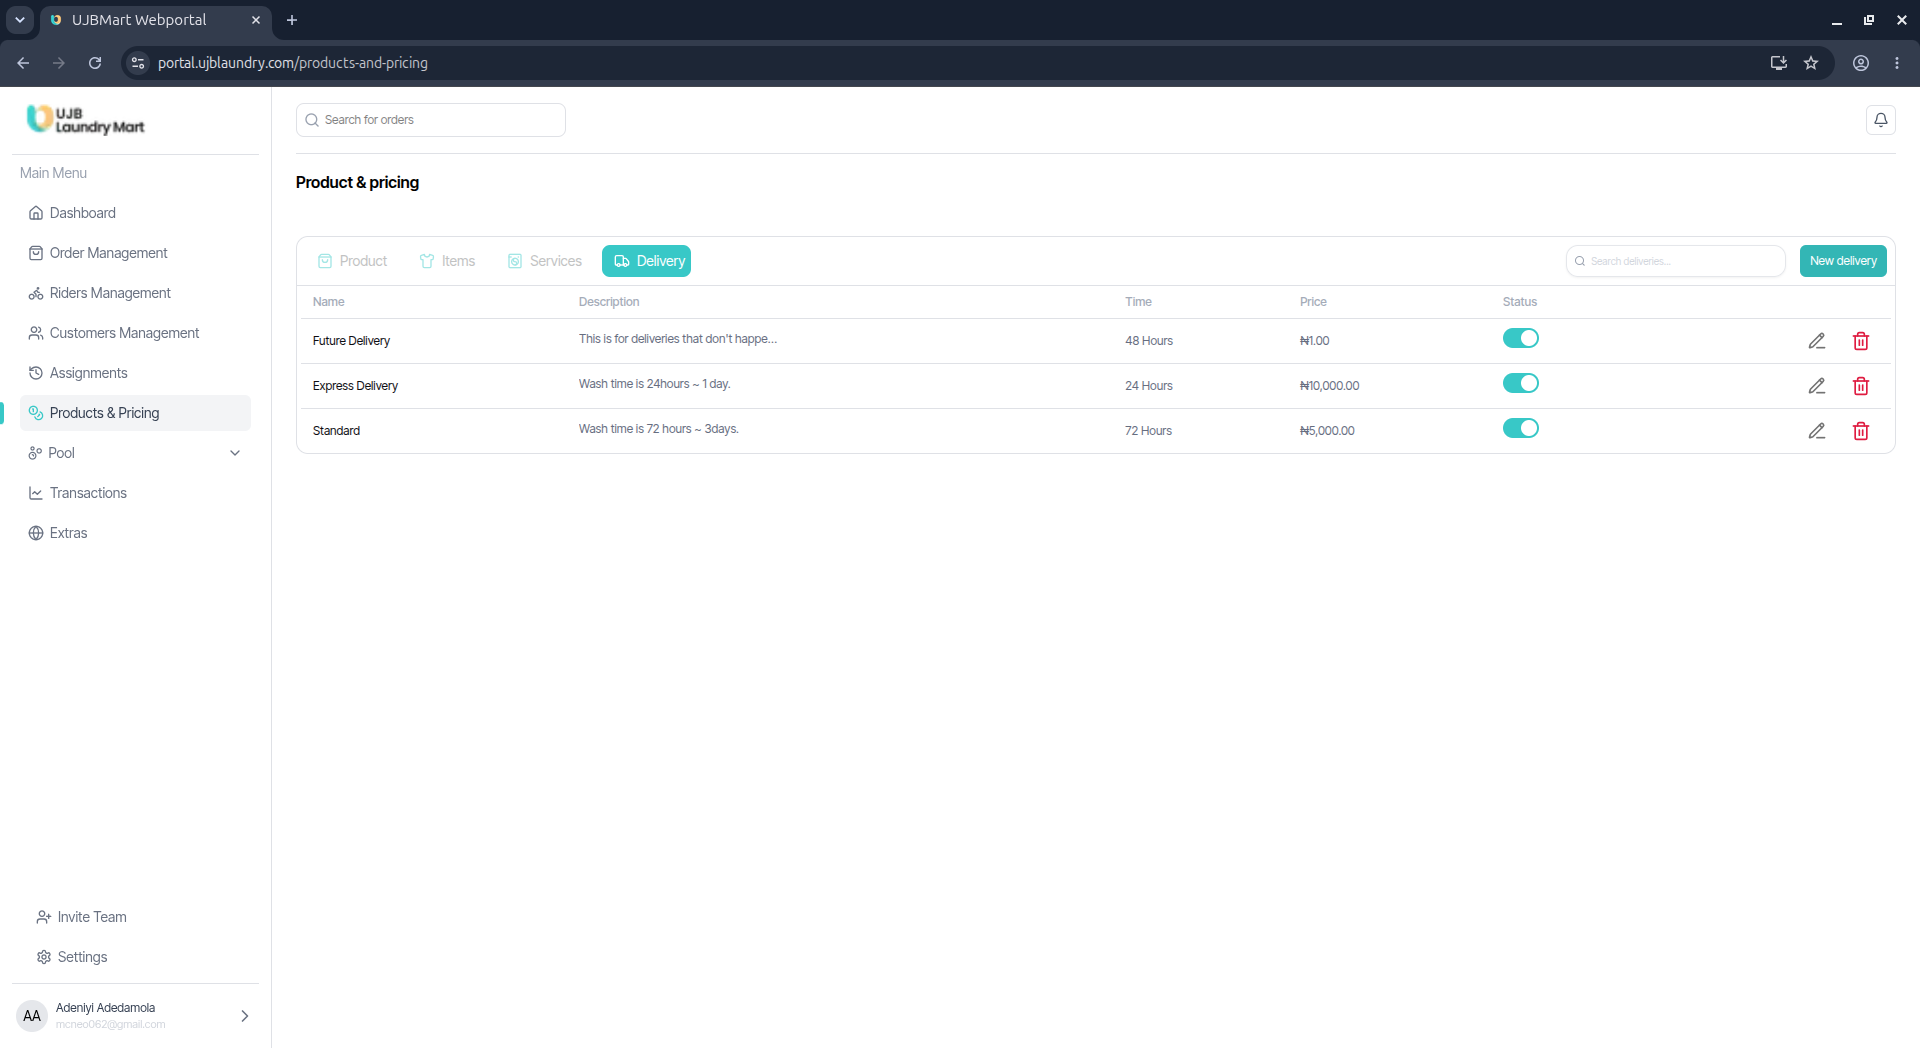Click the Express Delivery name
Image resolution: width=1920 pixels, height=1048 pixels.
(x=355, y=386)
